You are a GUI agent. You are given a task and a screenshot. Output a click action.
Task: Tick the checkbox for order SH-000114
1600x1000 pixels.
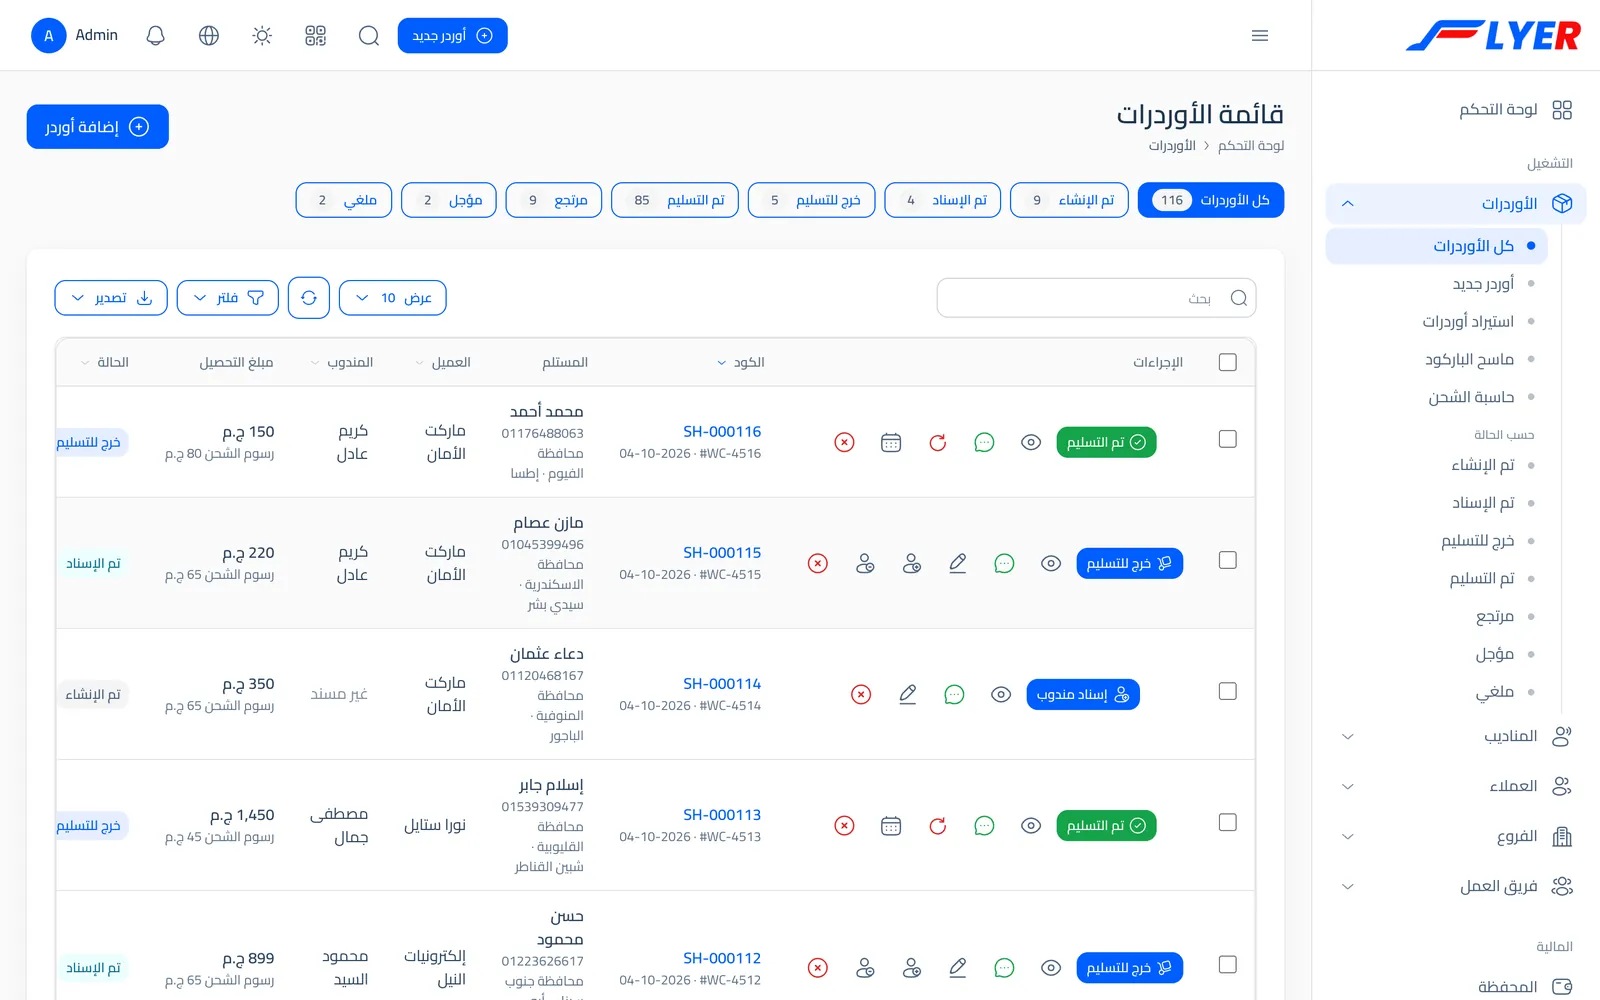[x=1228, y=691]
